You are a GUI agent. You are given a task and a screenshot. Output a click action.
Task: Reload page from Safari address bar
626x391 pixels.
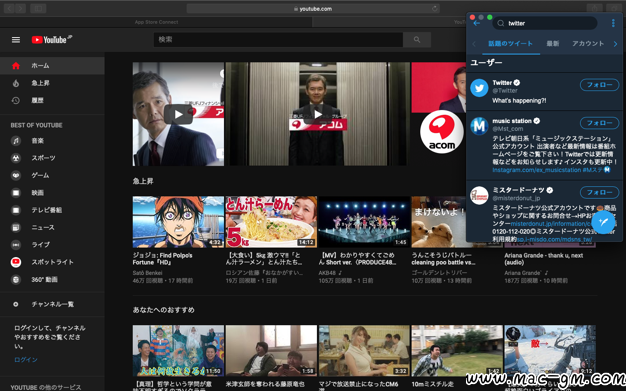pyautogui.click(x=434, y=8)
